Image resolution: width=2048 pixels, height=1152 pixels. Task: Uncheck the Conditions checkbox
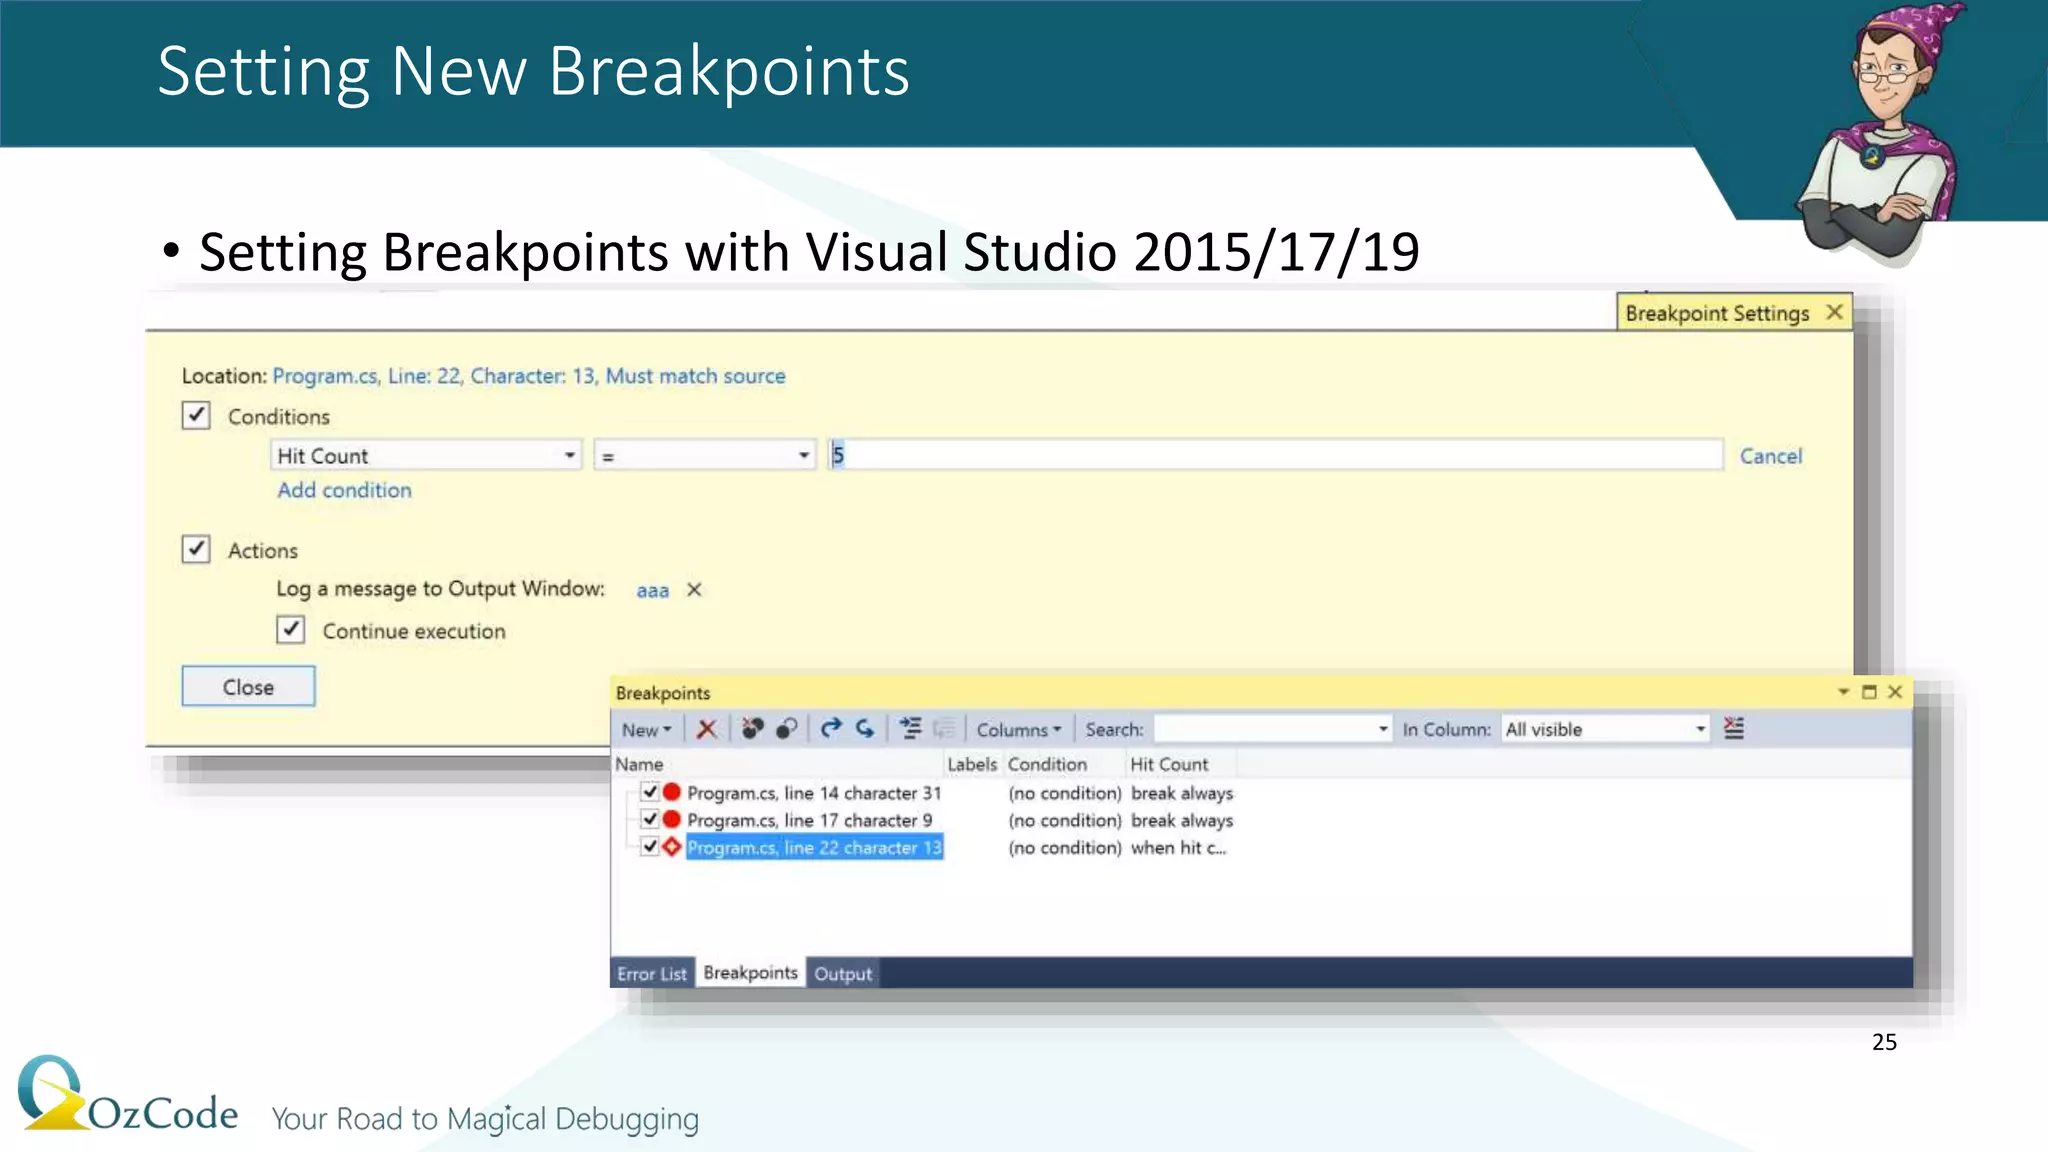(x=196, y=415)
